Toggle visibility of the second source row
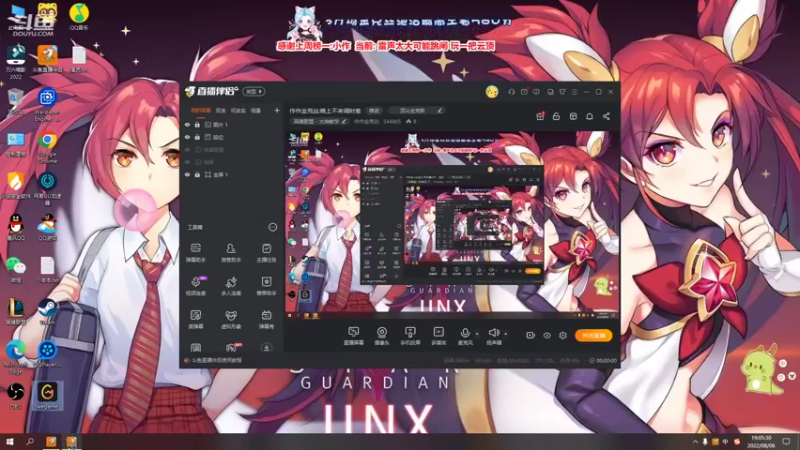800x450 pixels. click(x=187, y=137)
